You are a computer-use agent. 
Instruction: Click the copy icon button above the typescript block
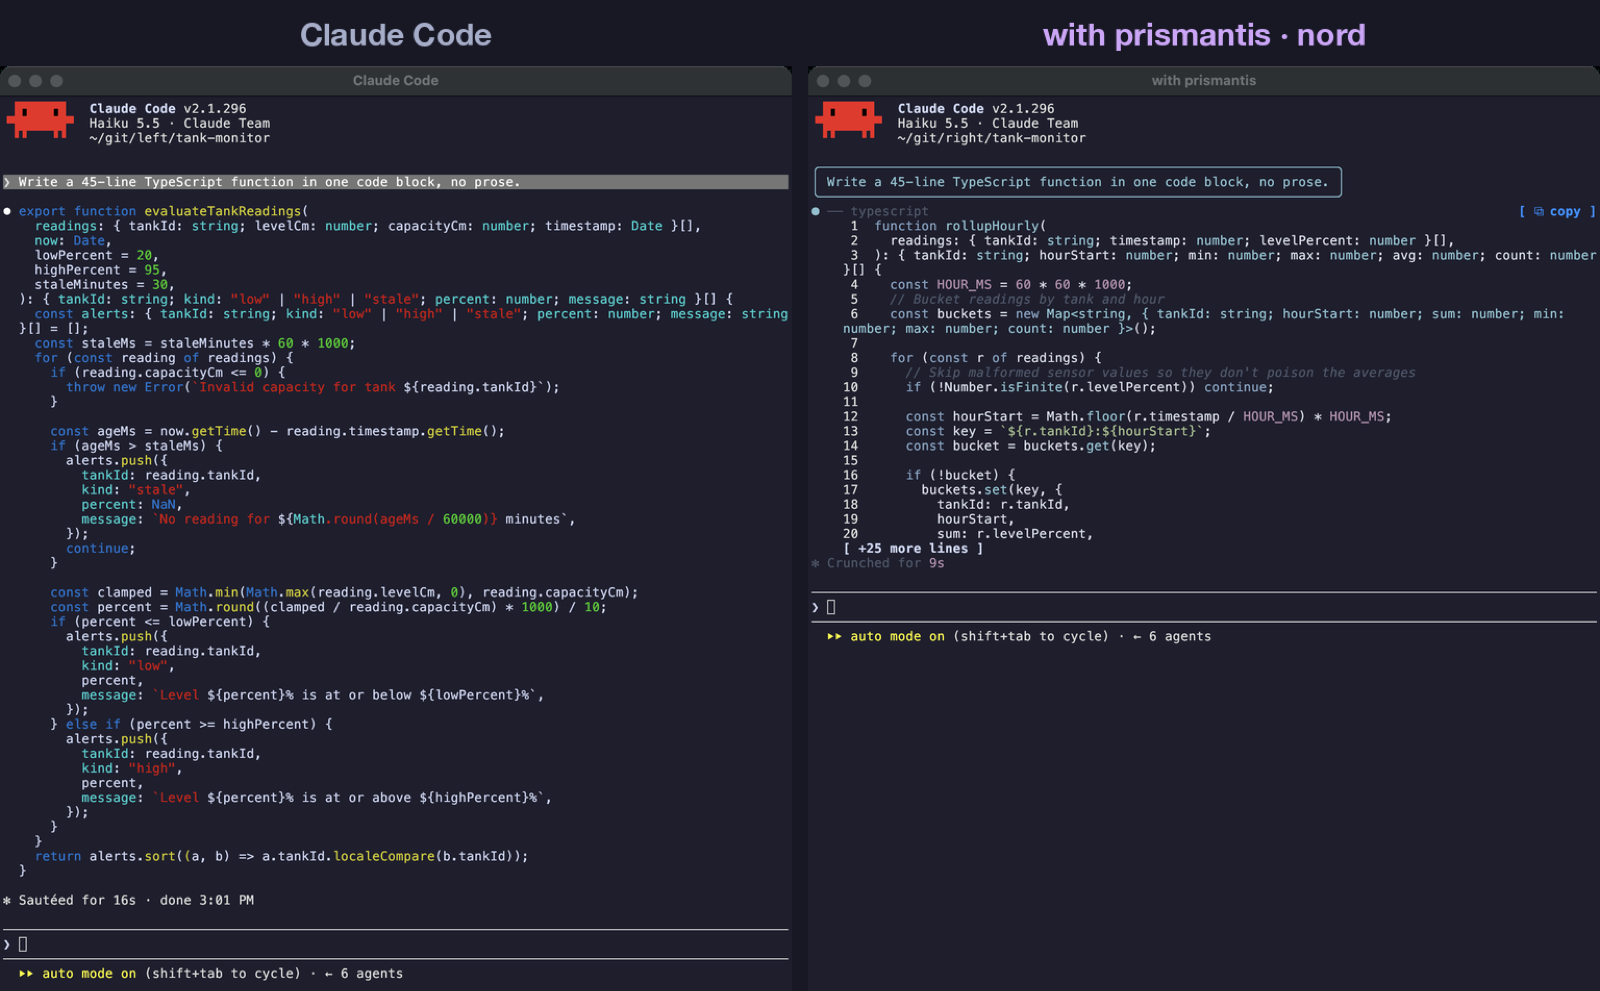pos(1557,211)
